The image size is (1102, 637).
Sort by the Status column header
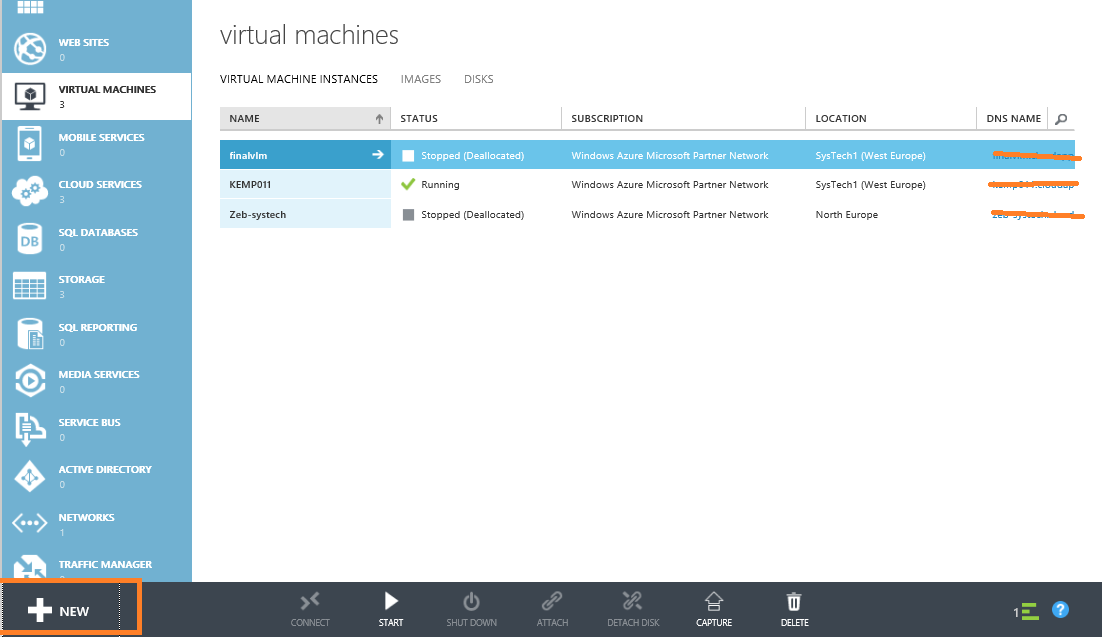point(477,118)
